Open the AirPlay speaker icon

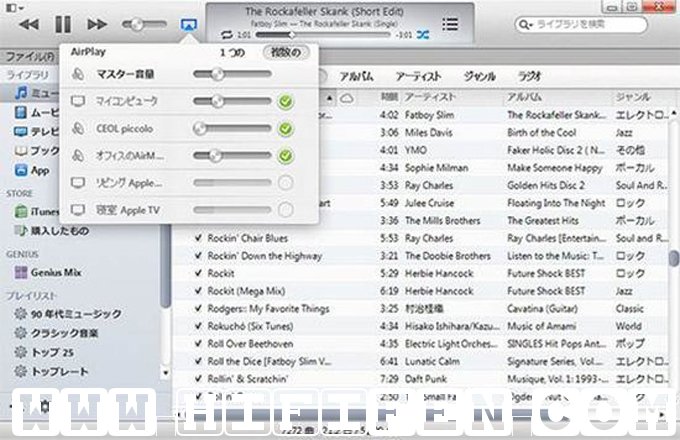pos(189,25)
